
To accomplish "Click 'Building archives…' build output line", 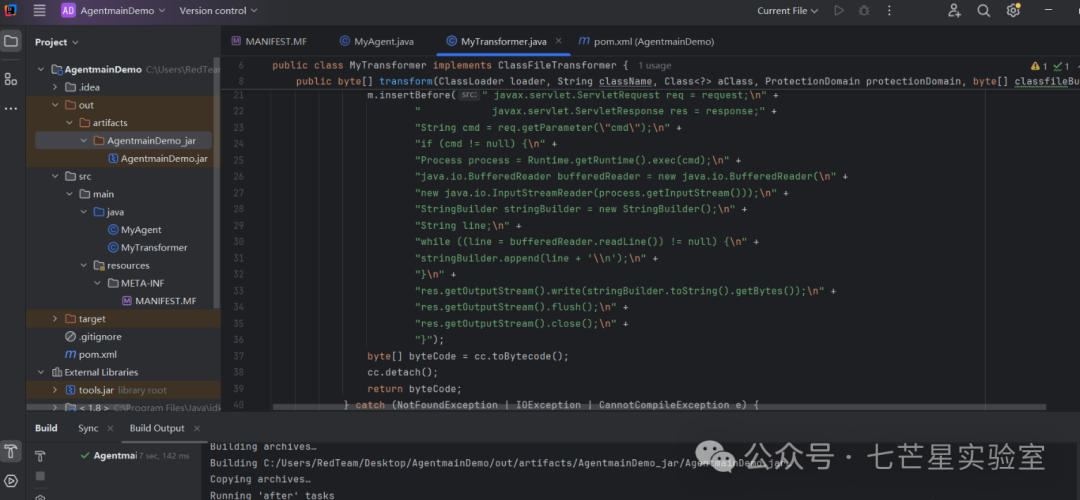I will [264, 446].
